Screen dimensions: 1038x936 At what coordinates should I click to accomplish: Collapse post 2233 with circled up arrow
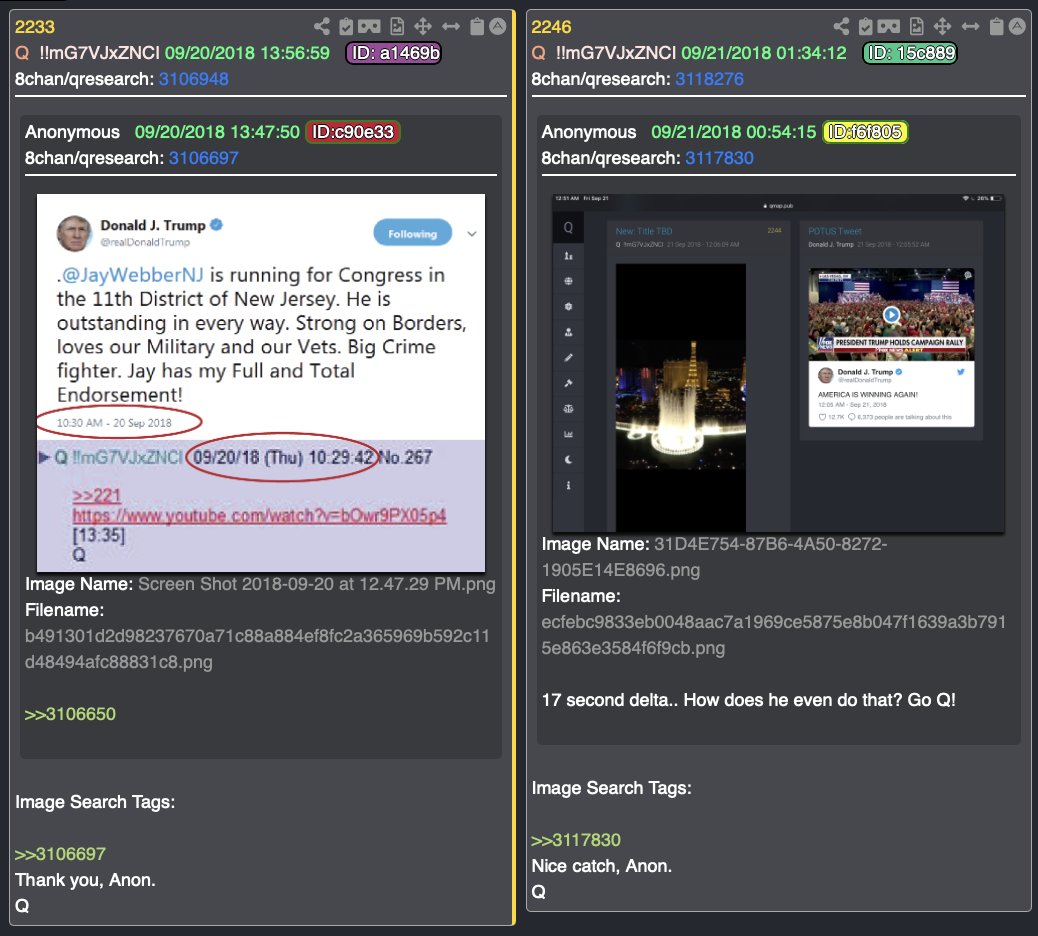498,26
